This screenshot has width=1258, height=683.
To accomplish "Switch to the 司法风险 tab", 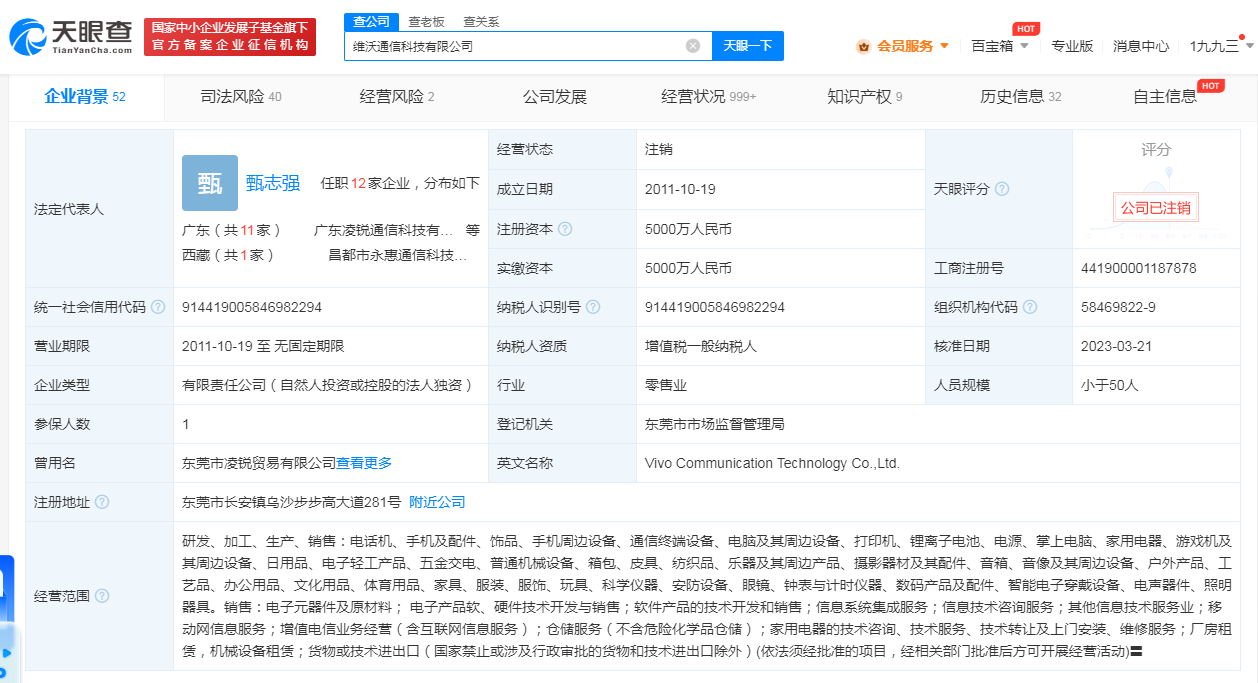I will pyautogui.click(x=241, y=97).
